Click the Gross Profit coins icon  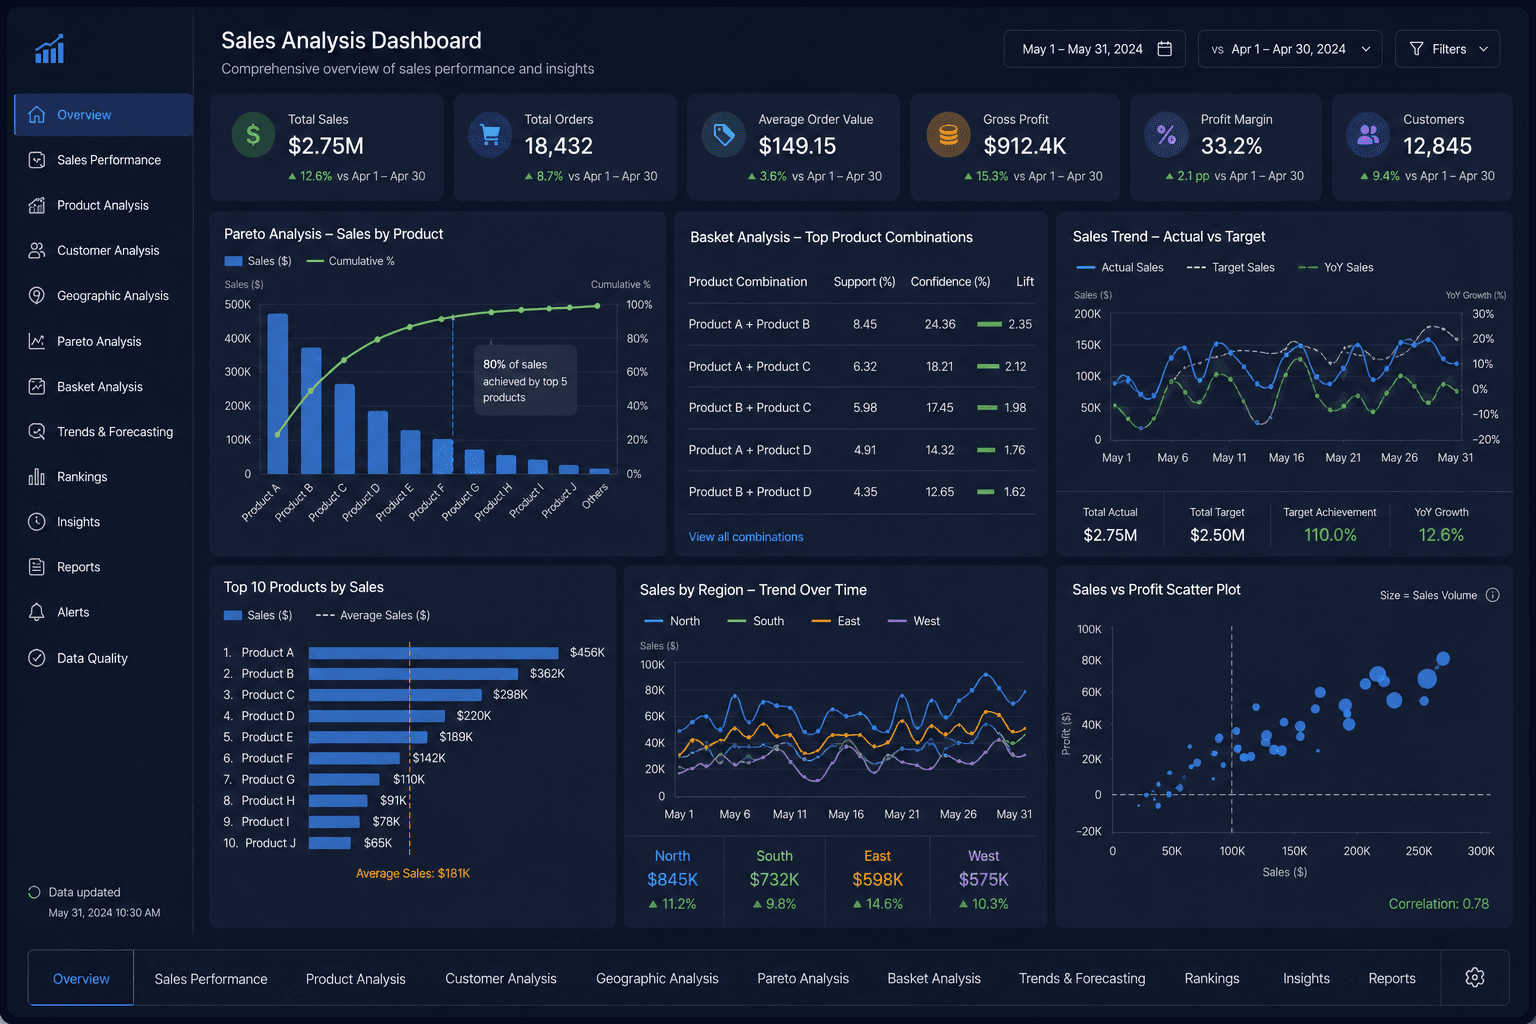pos(949,135)
